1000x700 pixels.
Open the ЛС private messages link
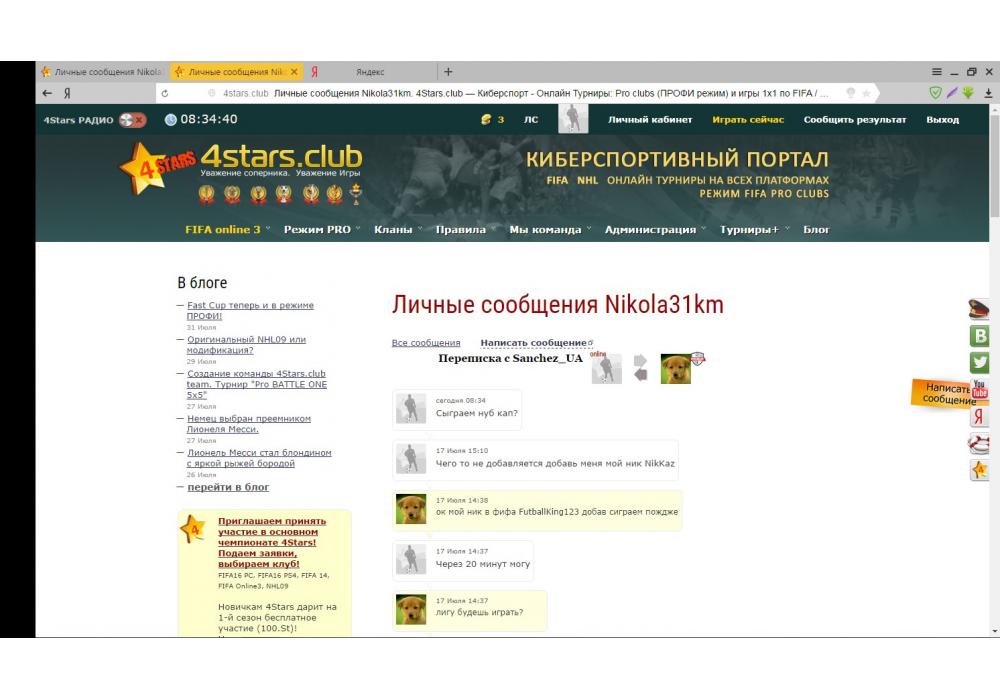(531, 120)
